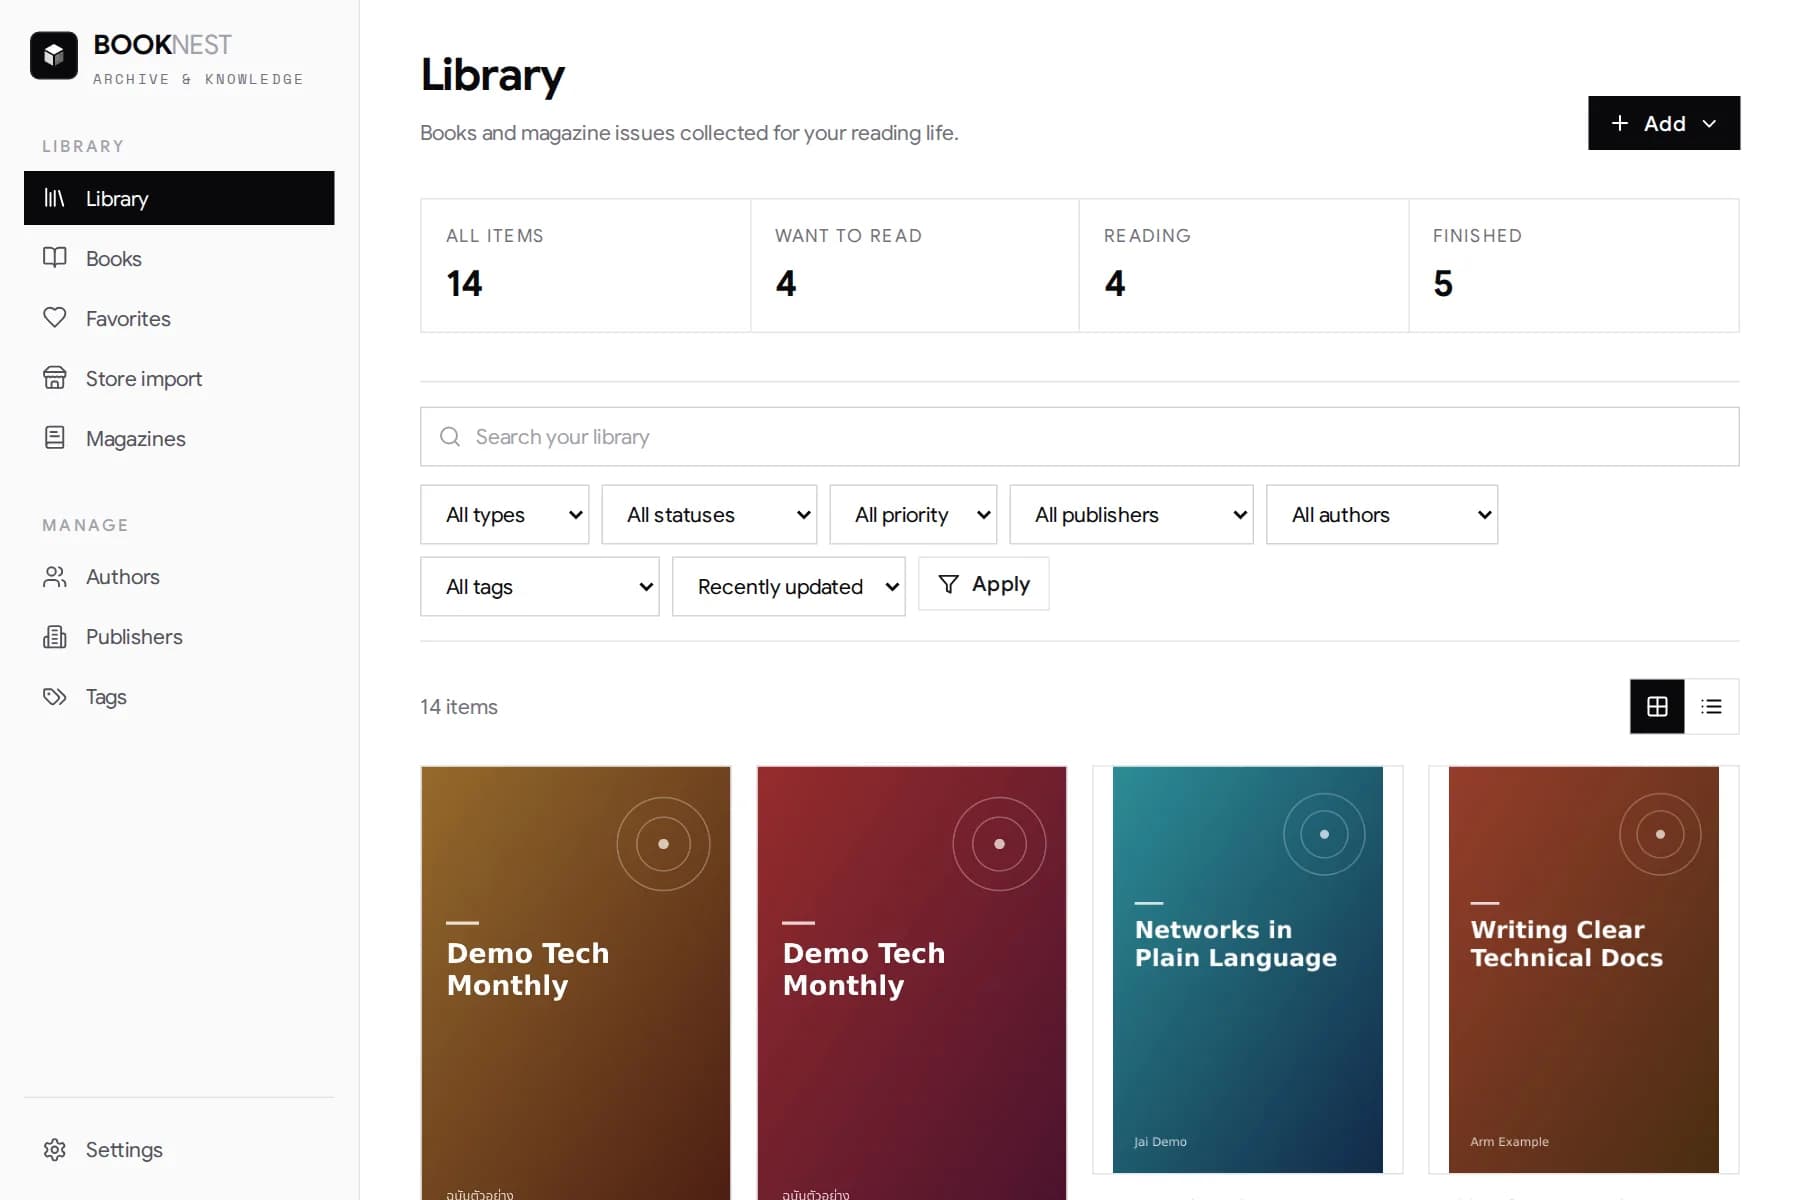Select the Reading stat card
The height and width of the screenshot is (1200, 1800).
[1244, 266]
